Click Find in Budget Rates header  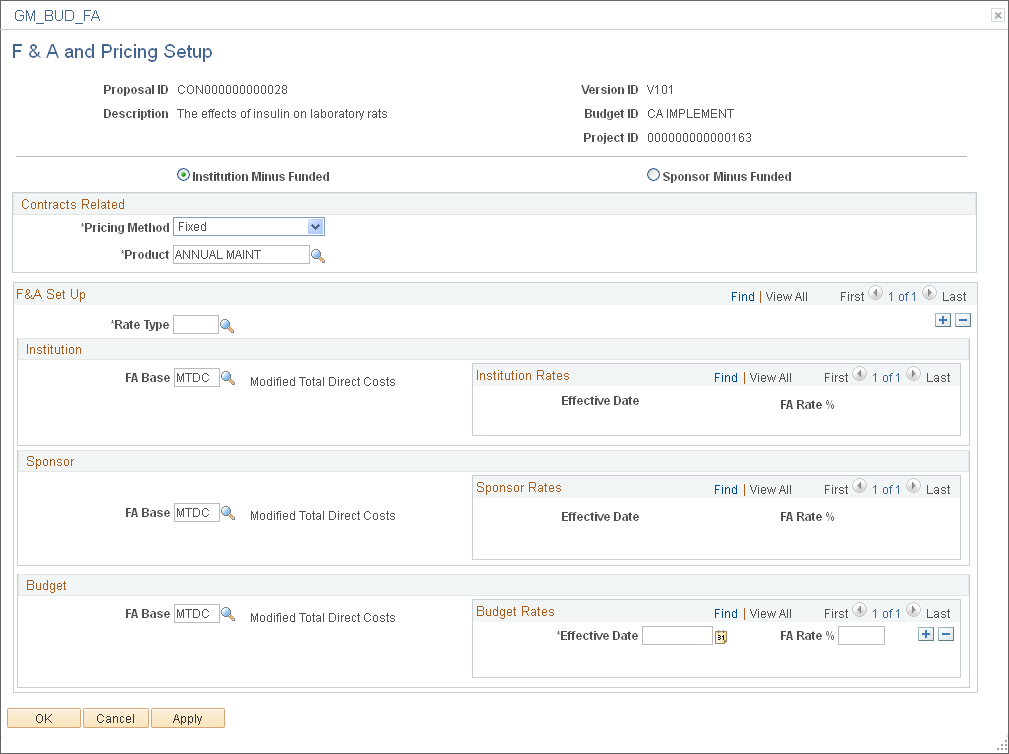(x=726, y=614)
